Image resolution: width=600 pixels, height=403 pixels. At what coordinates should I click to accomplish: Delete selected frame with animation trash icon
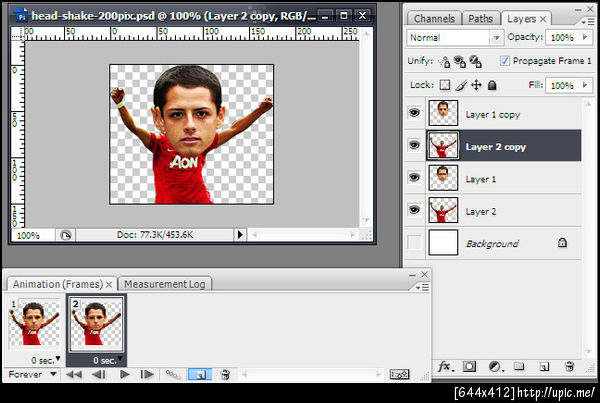coord(225,374)
